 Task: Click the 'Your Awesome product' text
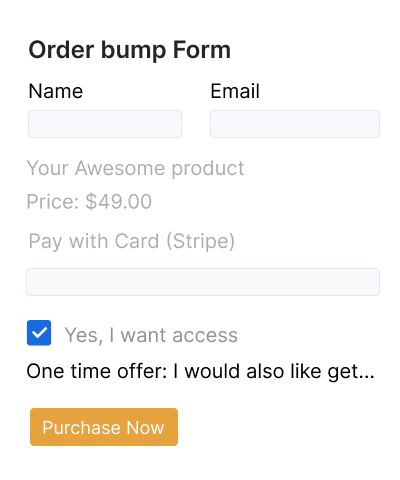click(135, 168)
